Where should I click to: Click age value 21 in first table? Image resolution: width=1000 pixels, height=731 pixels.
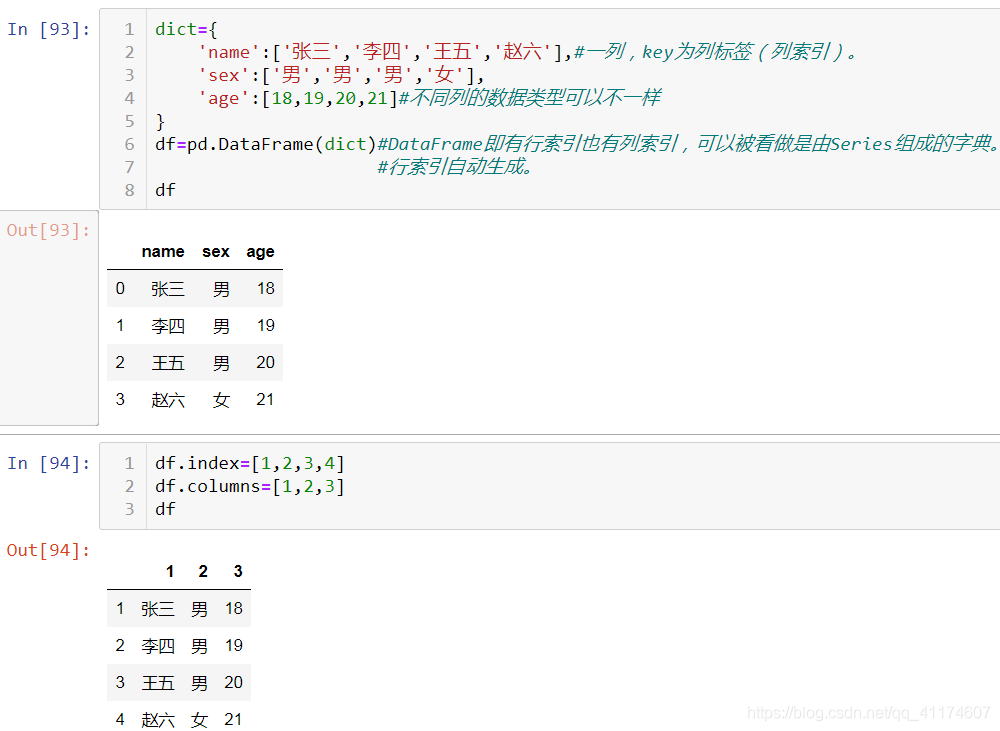click(265, 400)
